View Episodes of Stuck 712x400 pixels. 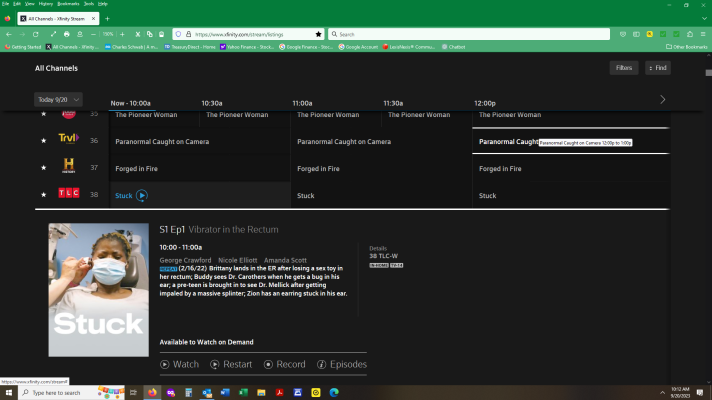tap(342, 364)
